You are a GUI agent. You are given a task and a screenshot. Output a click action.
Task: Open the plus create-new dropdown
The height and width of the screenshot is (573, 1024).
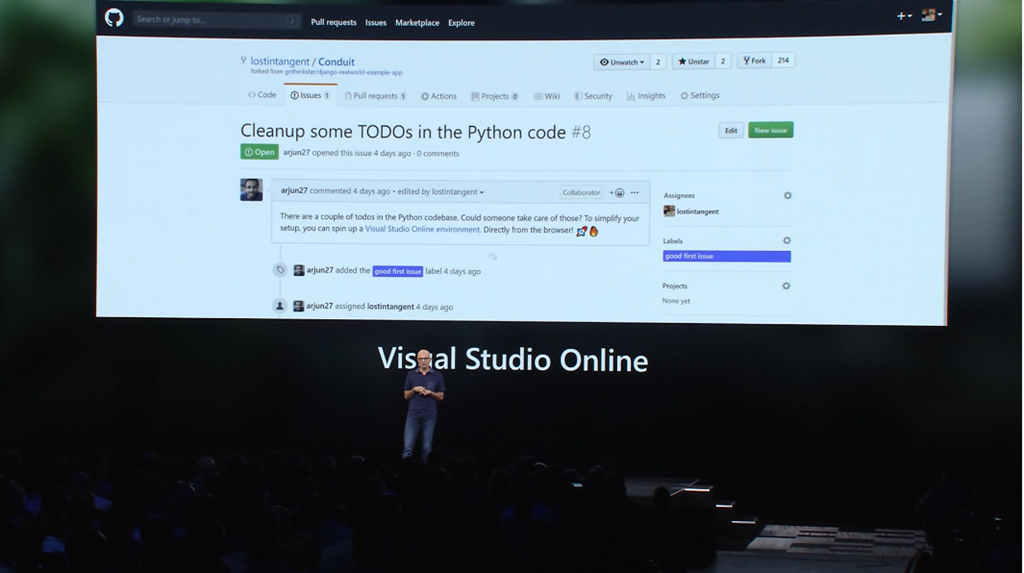(x=904, y=16)
